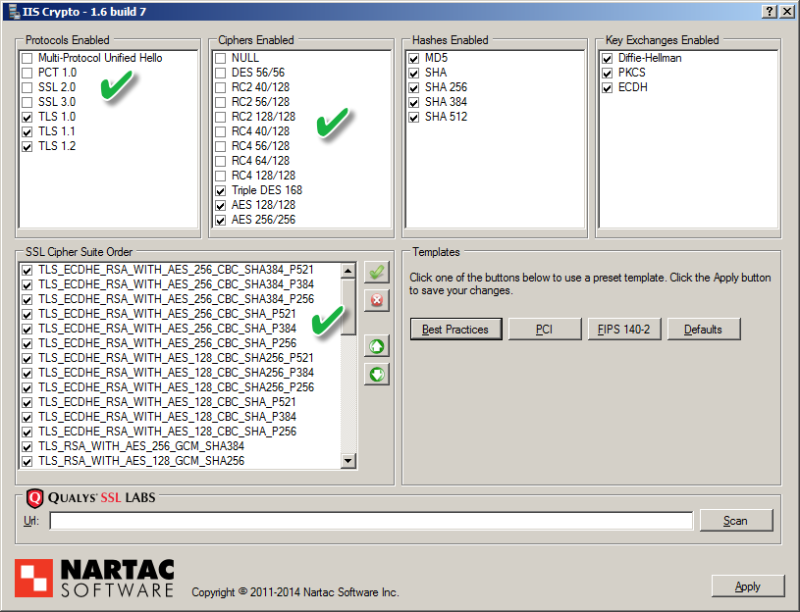Screen dimensions: 800x612
Task: Enable the SSL 2.0 protocol checkbox
Action: pos(27,88)
